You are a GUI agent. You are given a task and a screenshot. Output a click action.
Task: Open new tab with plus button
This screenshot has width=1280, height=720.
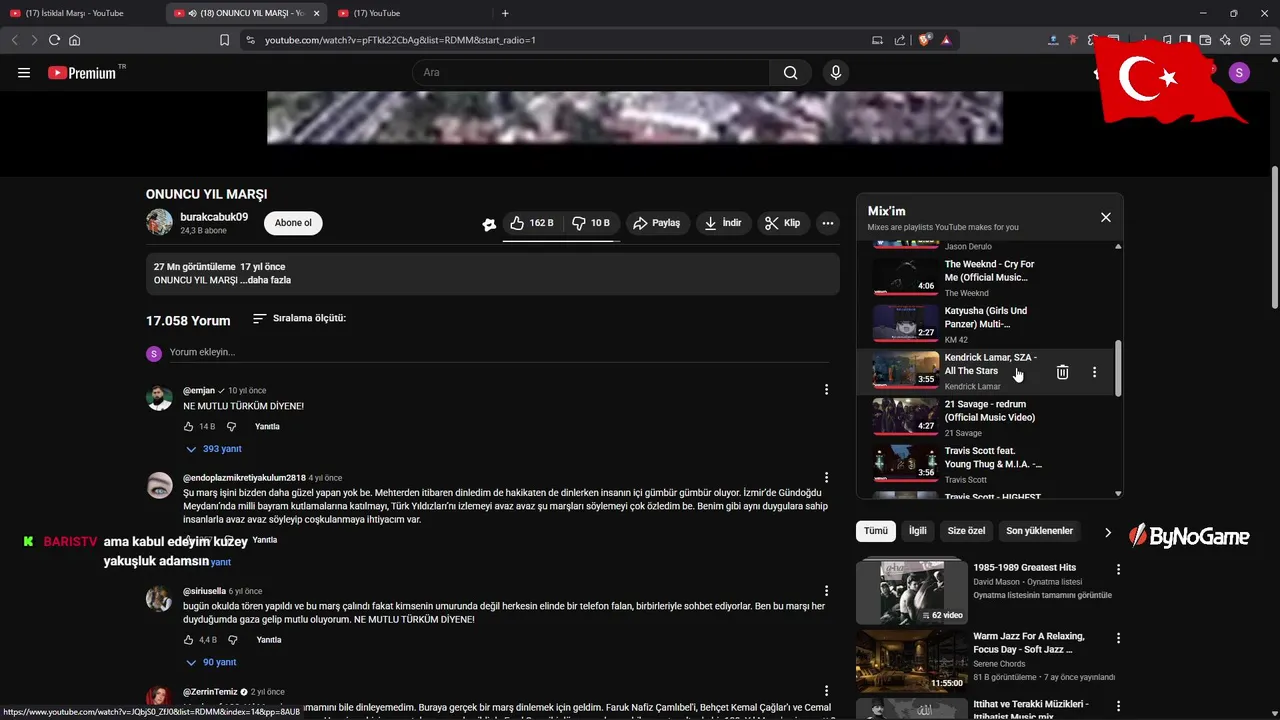505,13
